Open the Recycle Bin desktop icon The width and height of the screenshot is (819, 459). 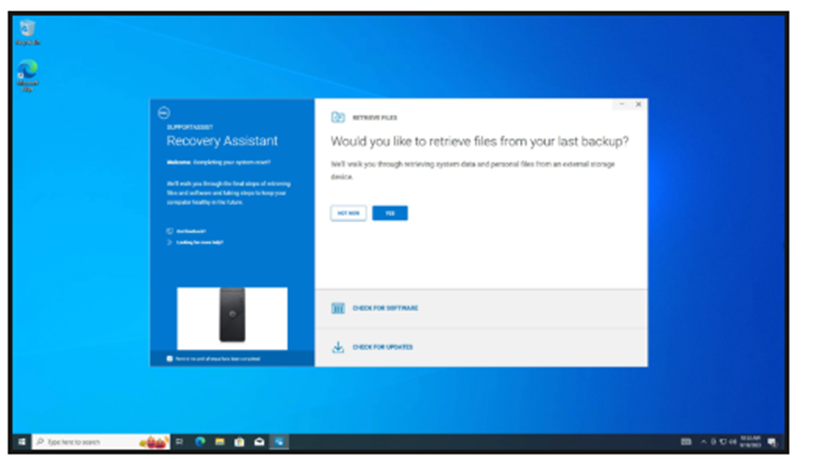click(27, 32)
